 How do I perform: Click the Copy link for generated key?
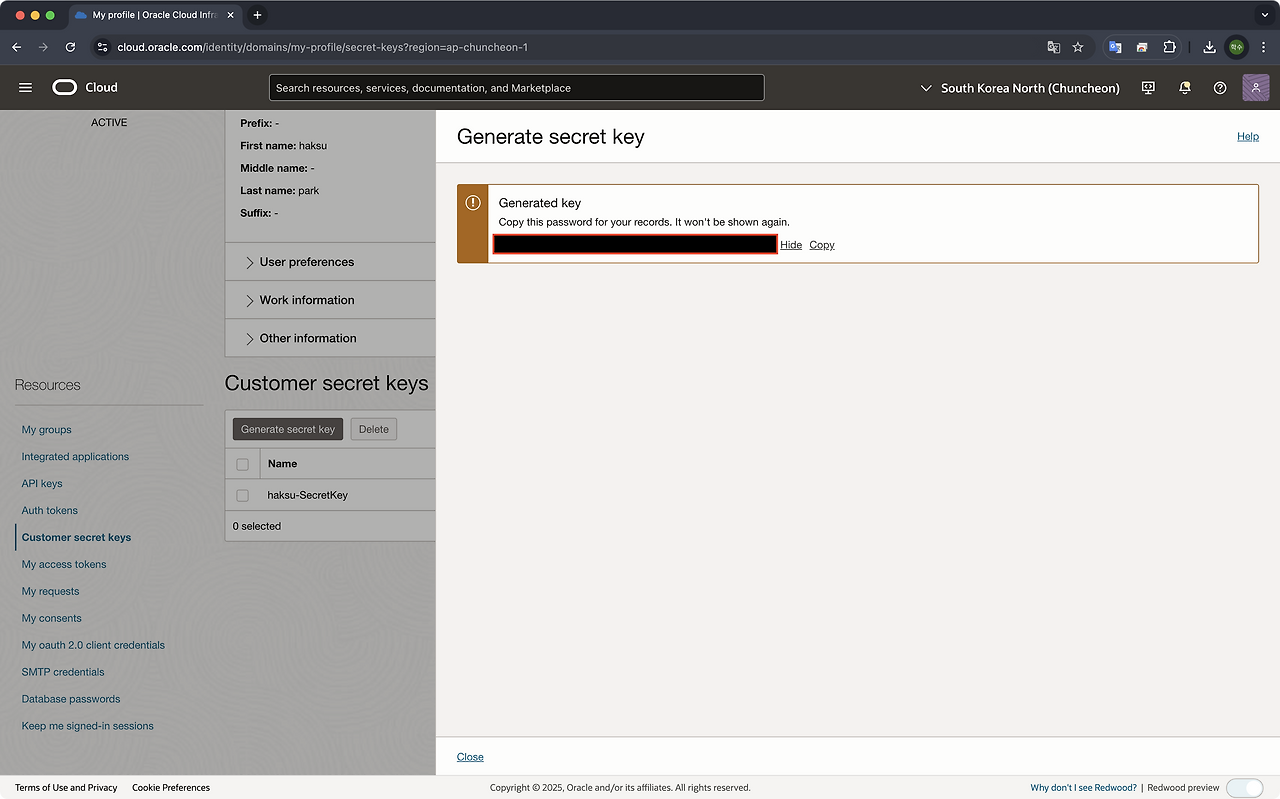822,245
